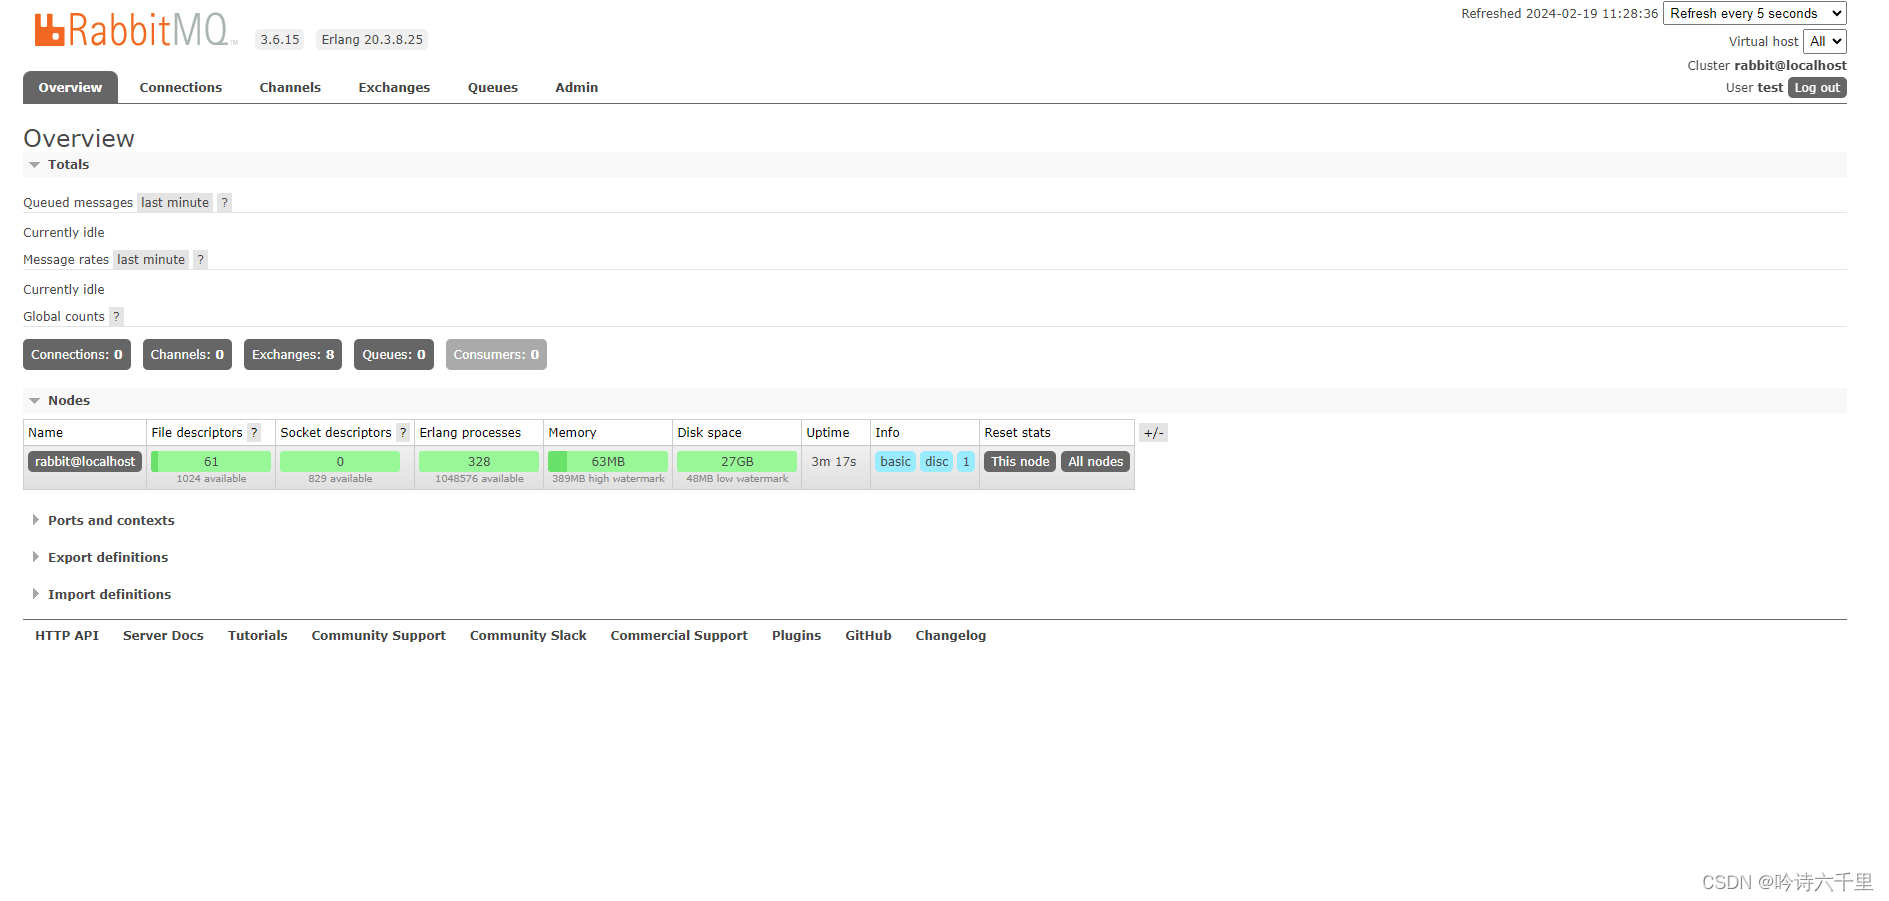This screenshot has height=901, width=1889.
Task: Reset stats for This node
Action: [x=1020, y=461]
